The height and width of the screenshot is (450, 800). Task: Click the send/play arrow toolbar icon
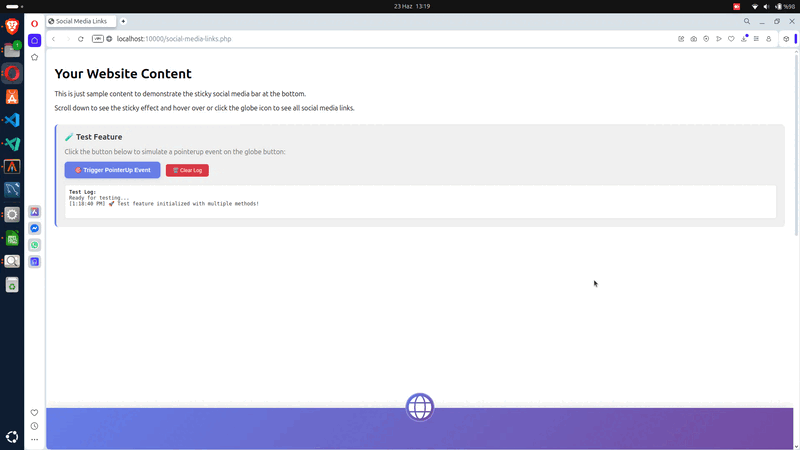(719, 39)
